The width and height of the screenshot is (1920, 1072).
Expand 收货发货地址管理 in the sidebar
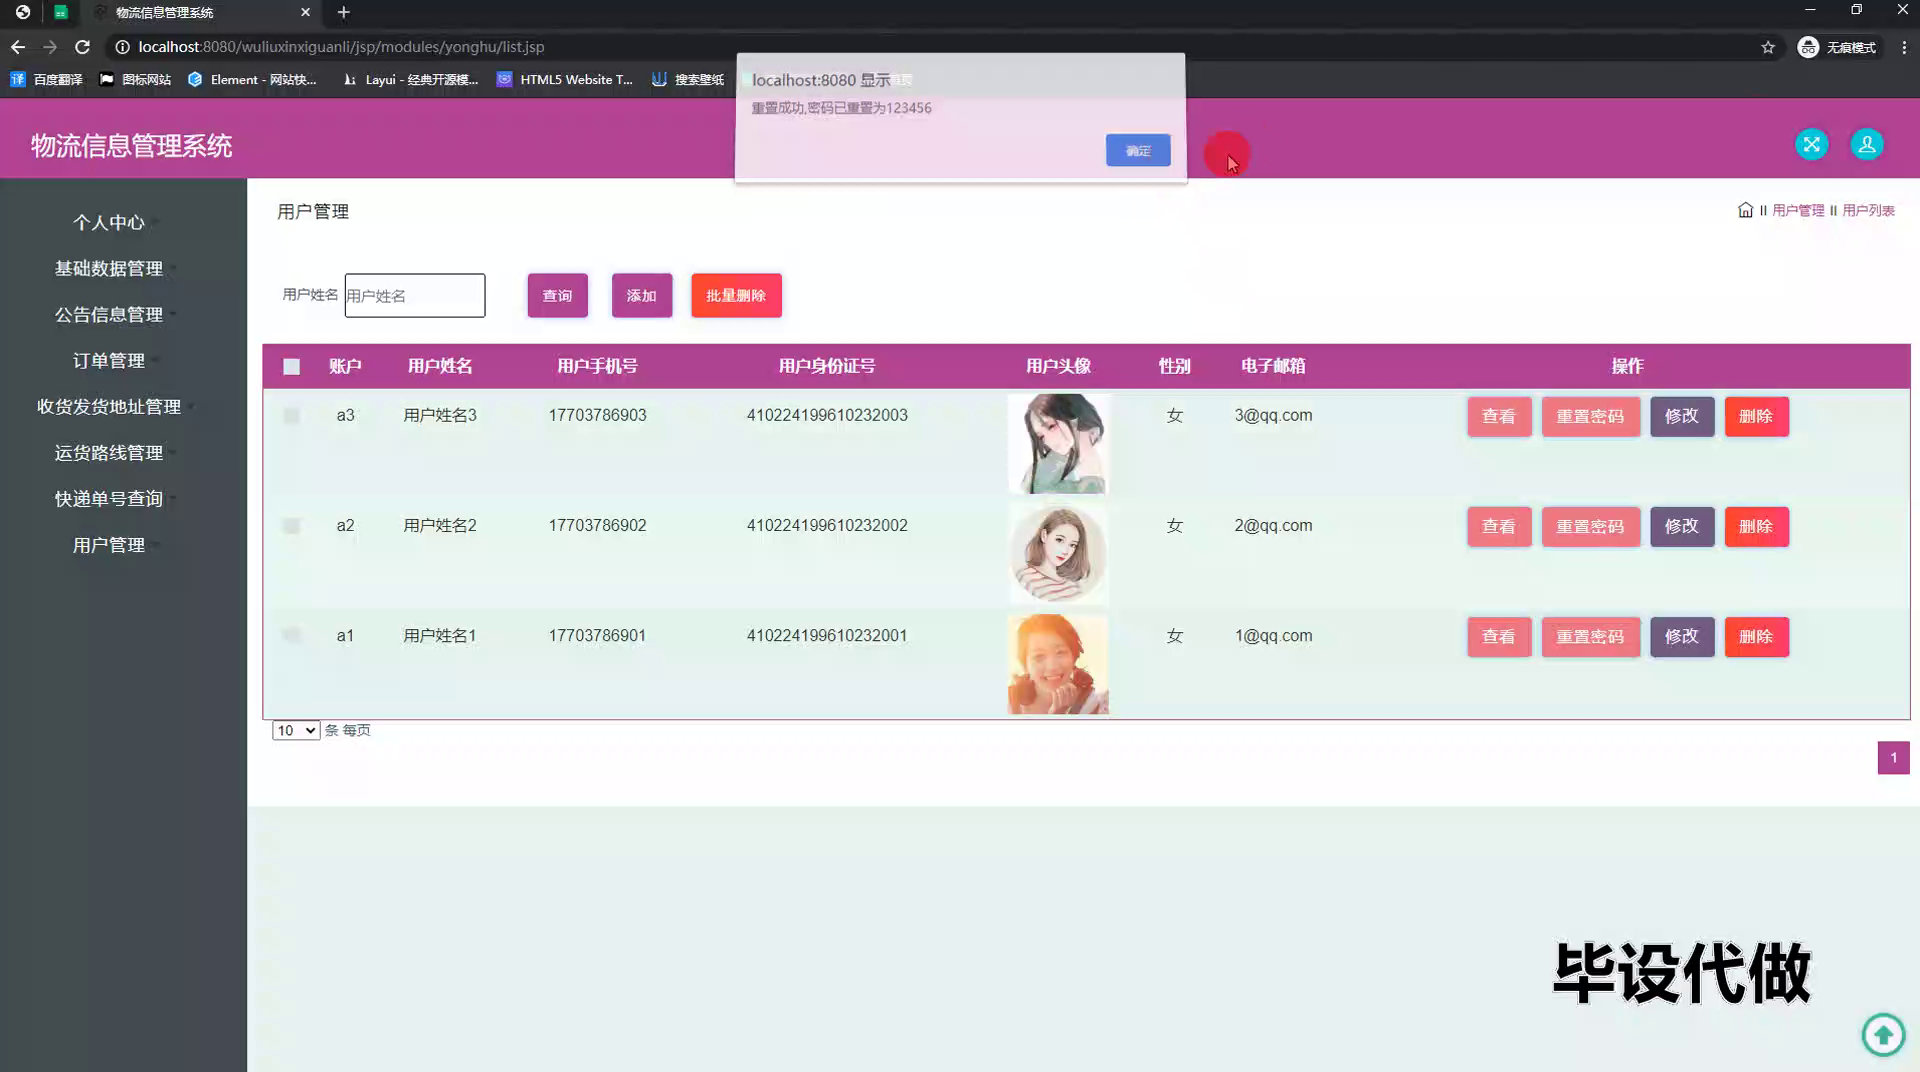(109, 406)
